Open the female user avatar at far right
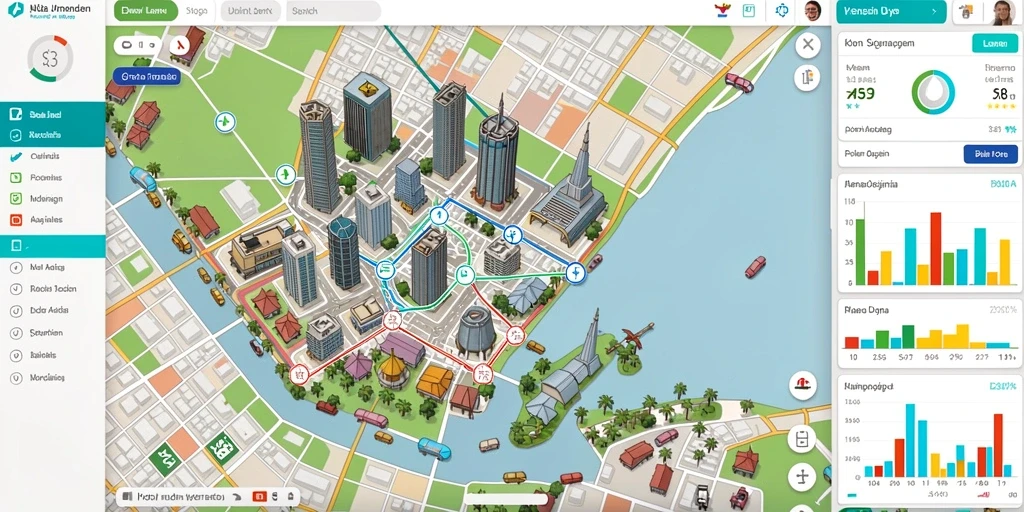Viewport: 1024px width, 512px height. (x=1001, y=12)
